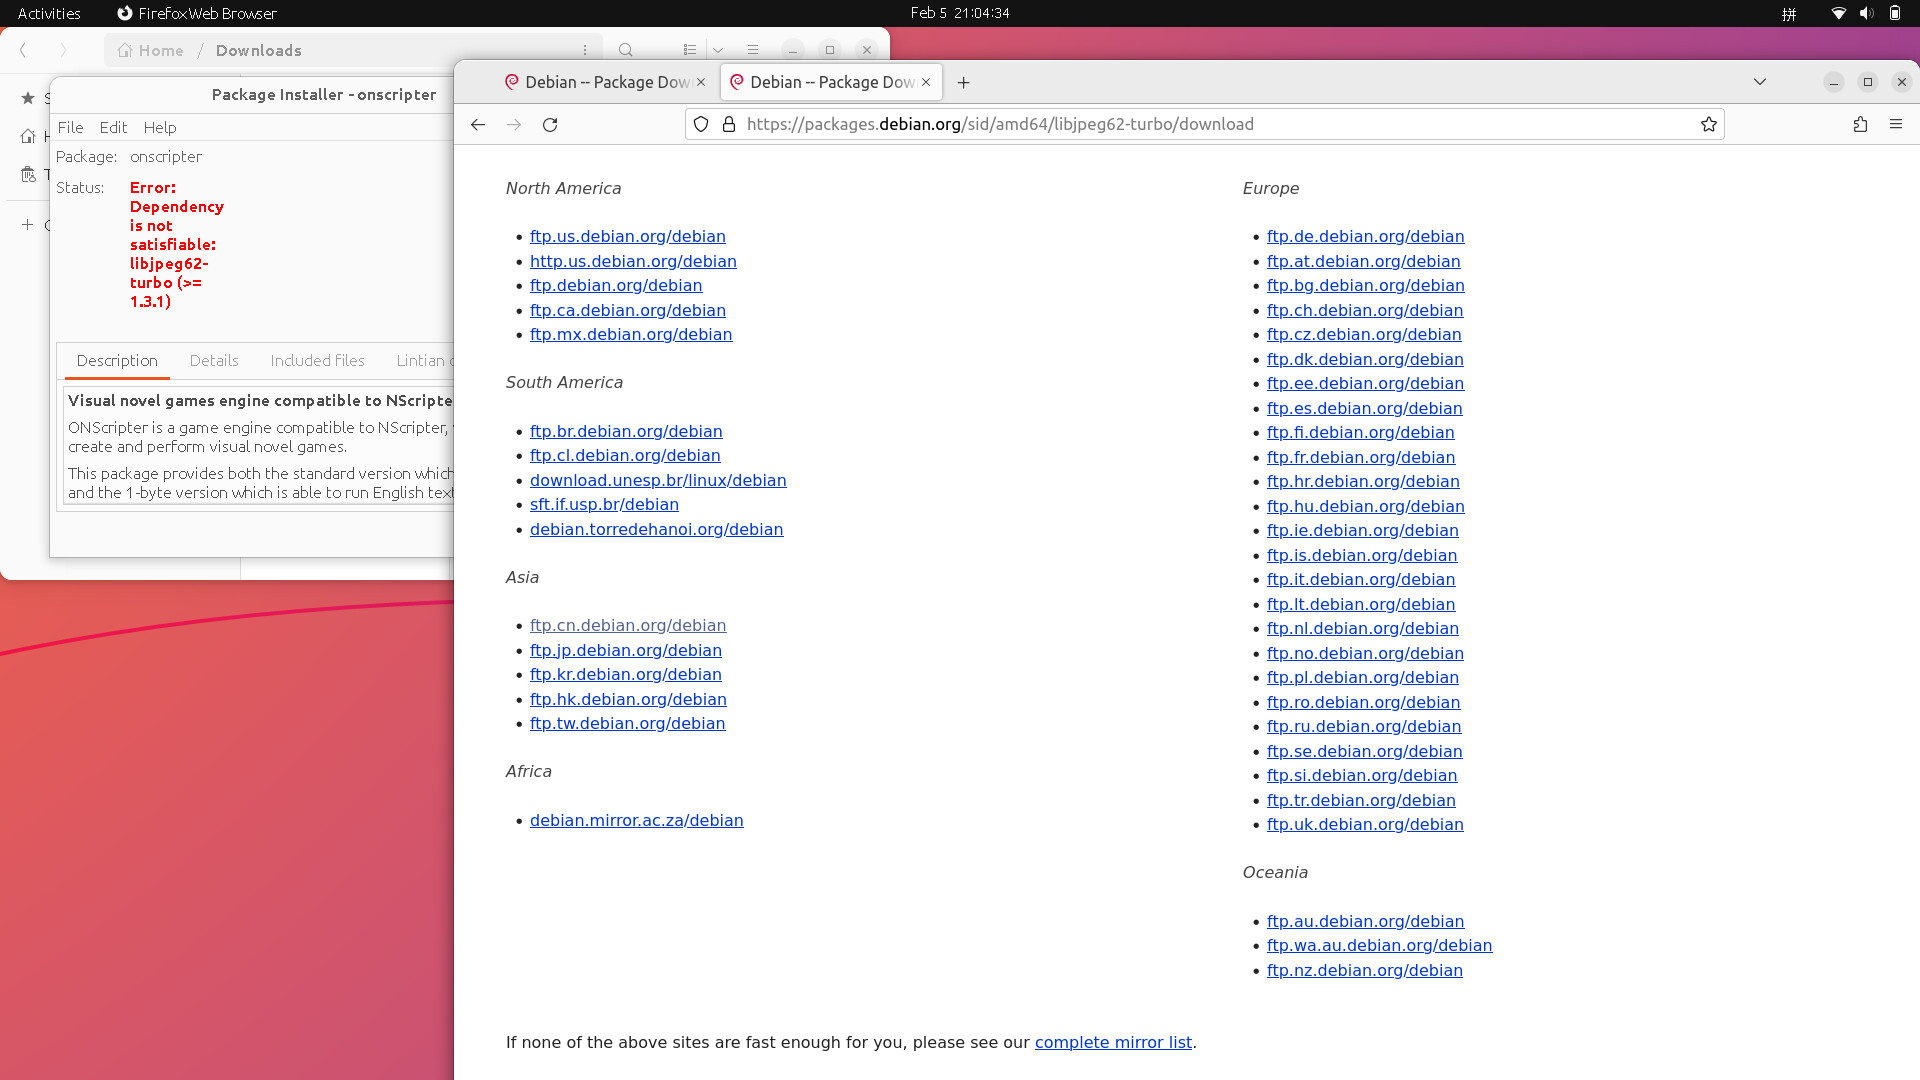Viewport: 1920px width, 1080px height.
Task: Open the clock and calendar panel
Action: tap(960, 13)
